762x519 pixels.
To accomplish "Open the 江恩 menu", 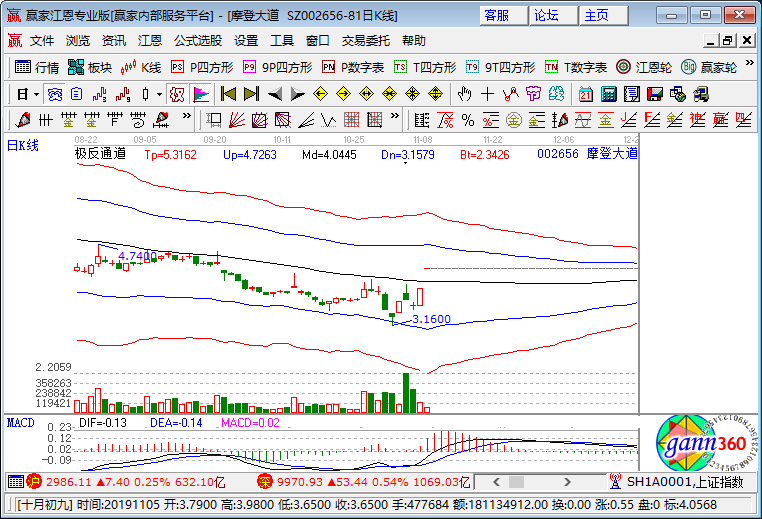I will click(150, 41).
